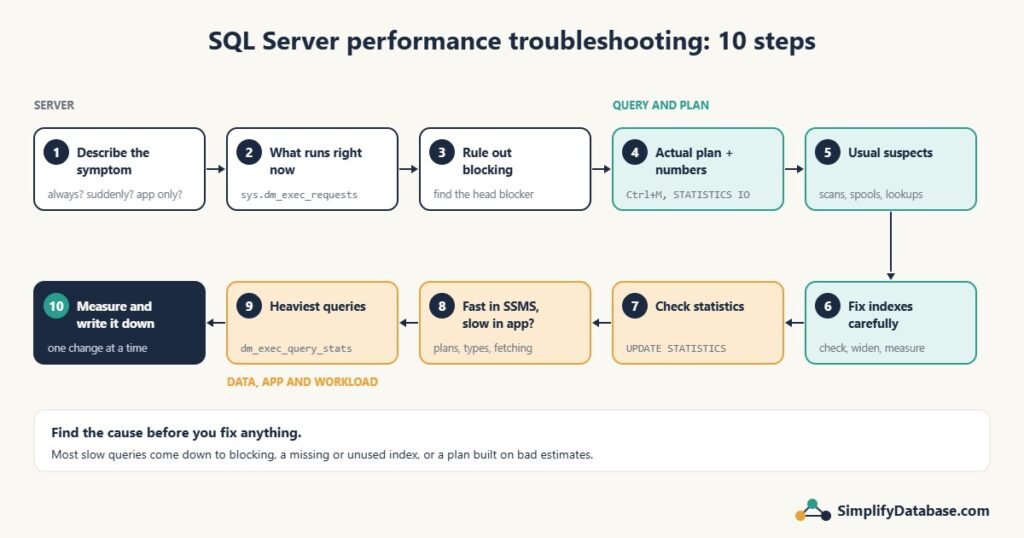Image resolution: width=1024 pixels, height=538 pixels.
Task: Select 'Measure and write it down' title
Action: (115, 315)
